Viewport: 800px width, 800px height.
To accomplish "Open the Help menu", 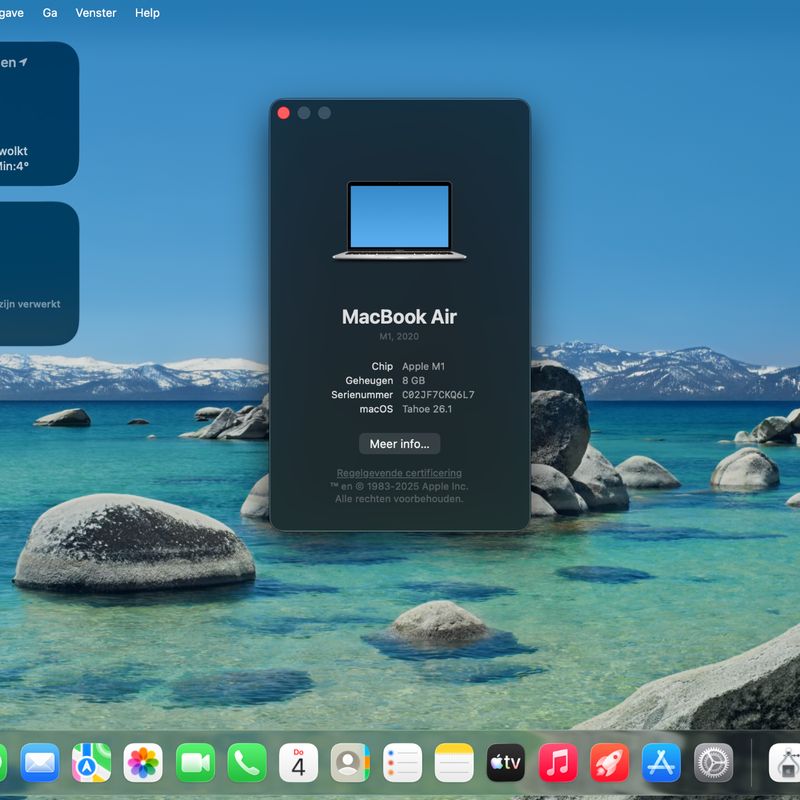I will [147, 13].
